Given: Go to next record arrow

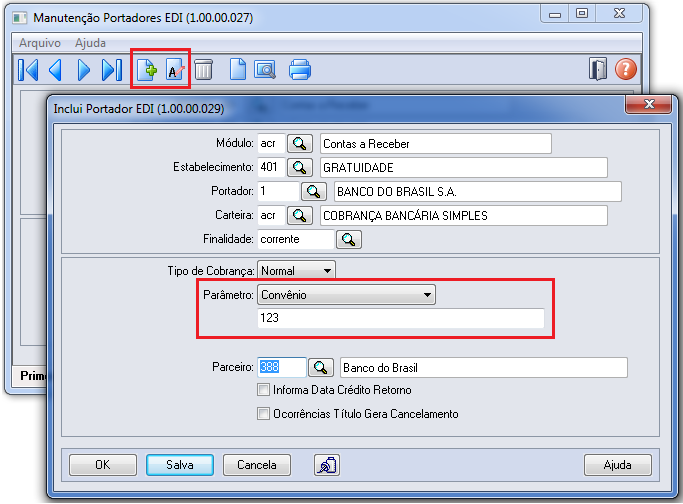Looking at the screenshot, I should pos(84,70).
